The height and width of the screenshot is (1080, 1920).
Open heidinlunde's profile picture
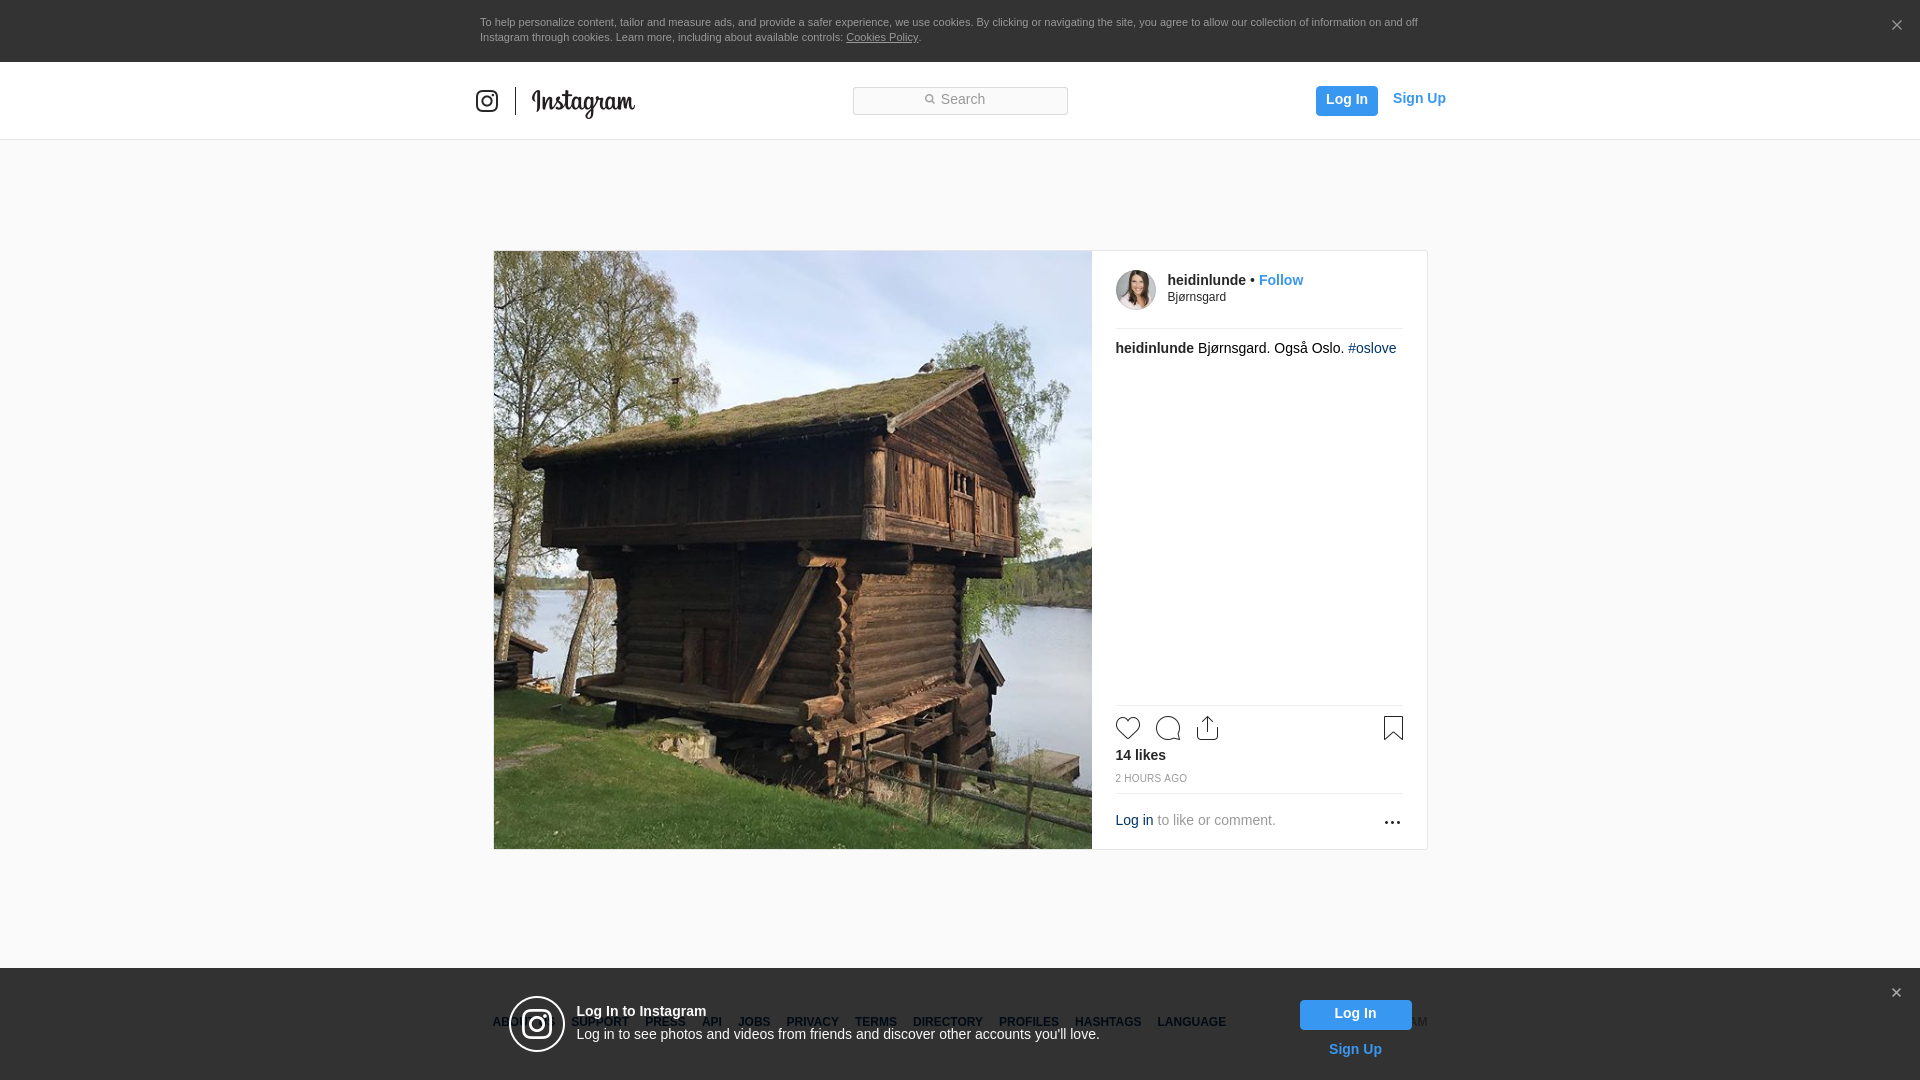(1135, 290)
